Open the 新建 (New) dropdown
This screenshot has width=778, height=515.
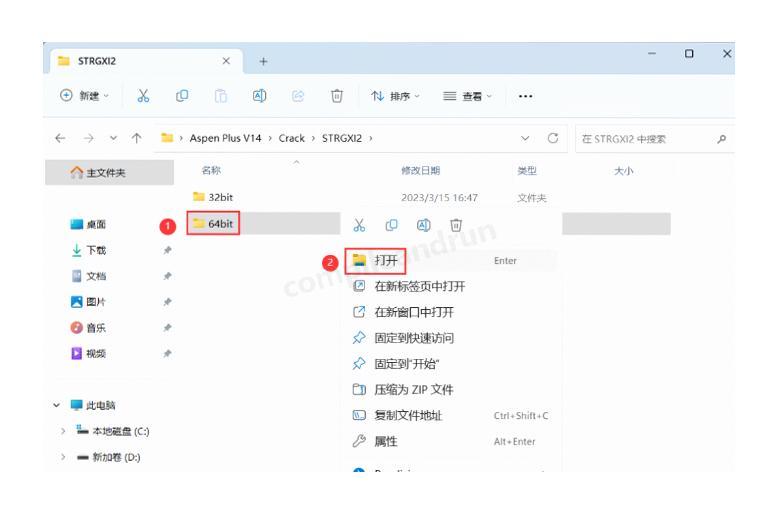(84, 96)
